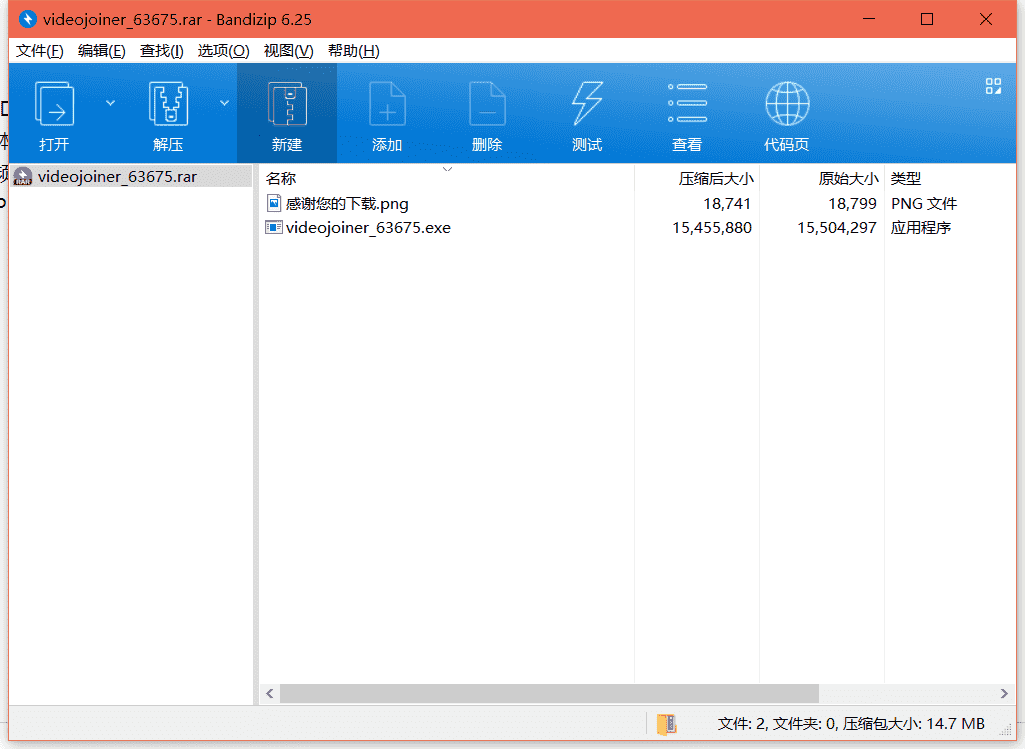Viewport: 1025px width, 749px height.
Task: Select the file 感谢您的下载.png
Action: [x=347, y=204]
